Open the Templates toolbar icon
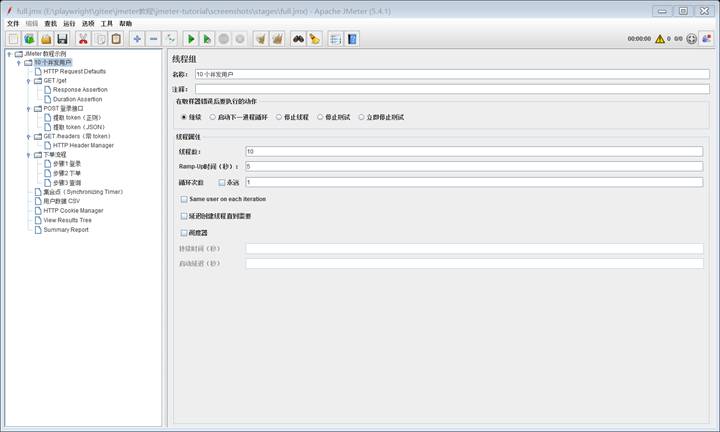Image resolution: width=720 pixels, height=432 pixels. [x=30, y=39]
